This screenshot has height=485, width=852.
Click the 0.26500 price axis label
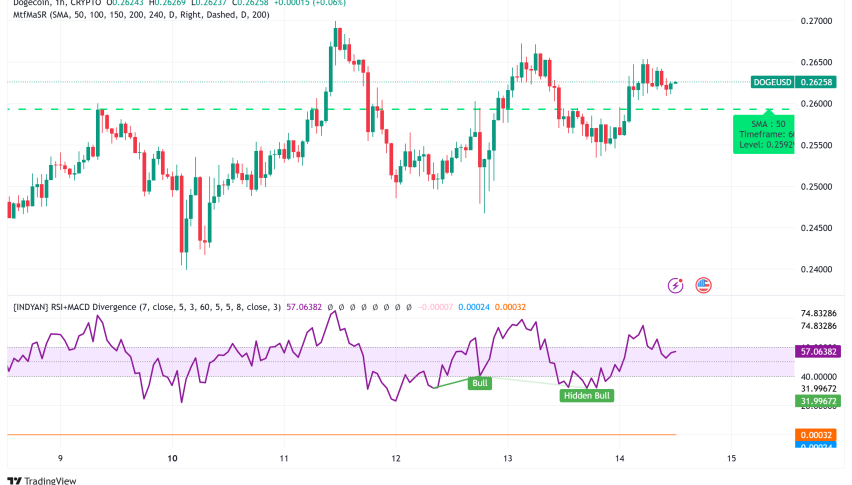click(816, 62)
